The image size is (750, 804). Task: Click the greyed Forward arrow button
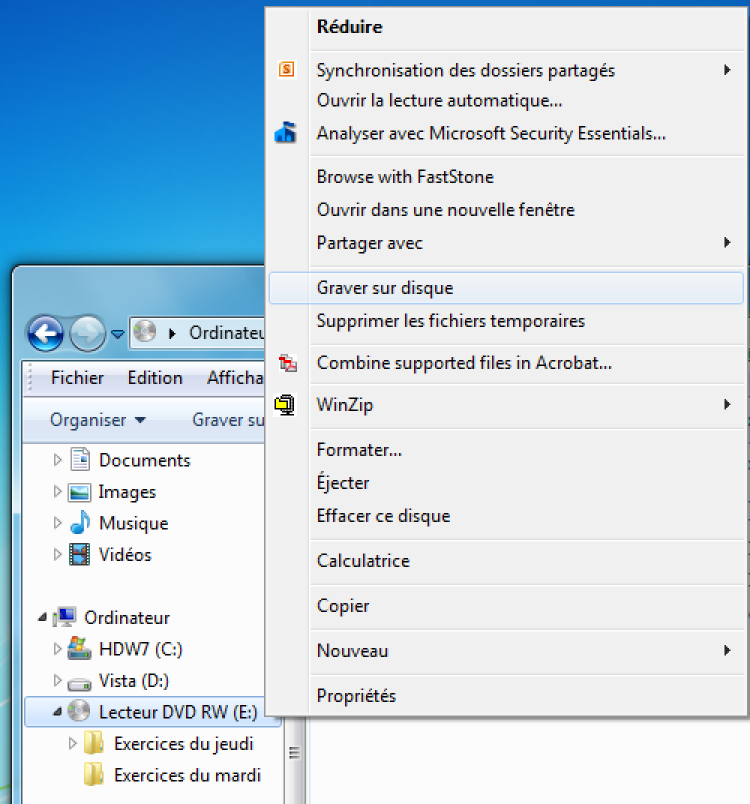(x=87, y=334)
